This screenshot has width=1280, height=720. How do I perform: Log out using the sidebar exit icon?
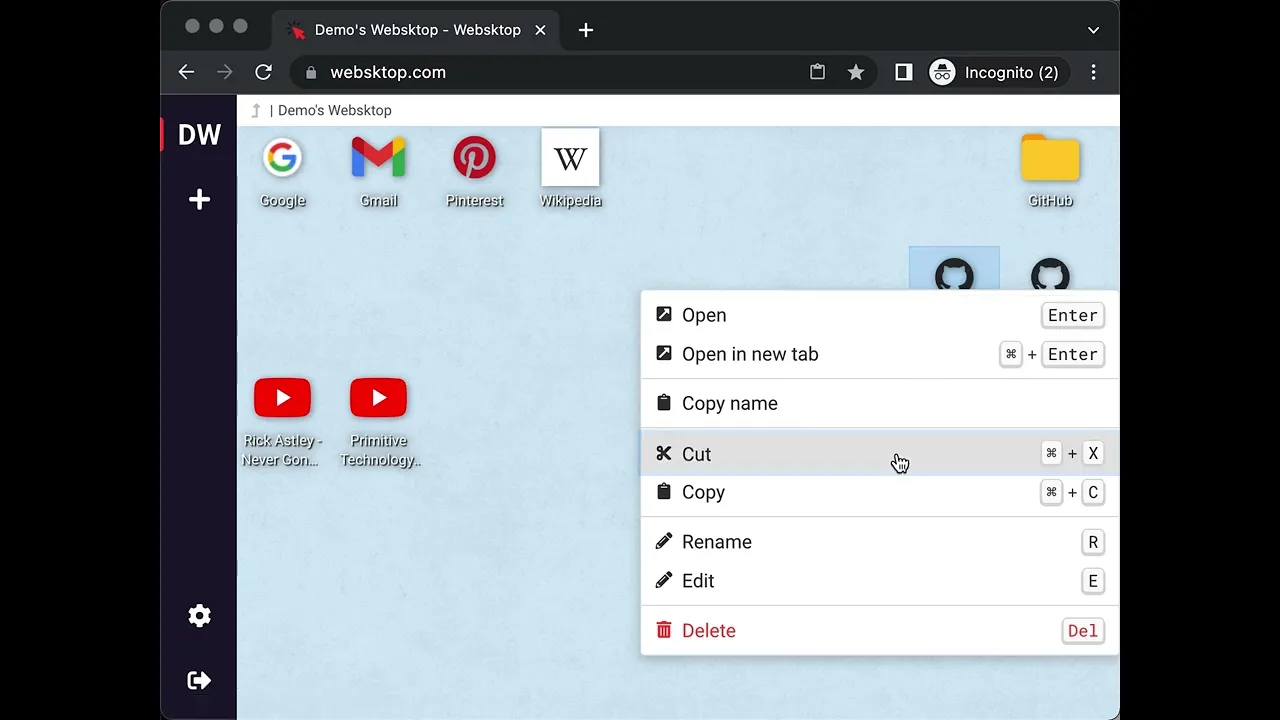199,681
